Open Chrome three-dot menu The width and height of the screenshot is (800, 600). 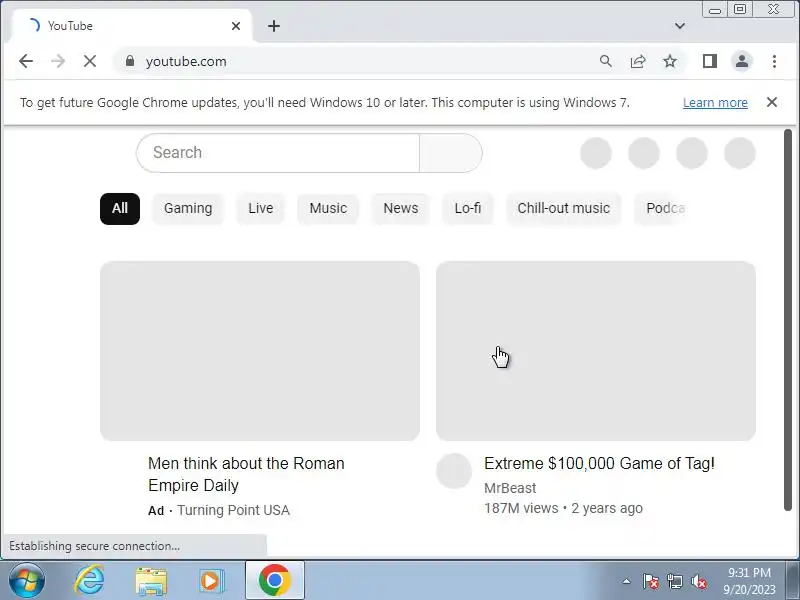[774, 61]
